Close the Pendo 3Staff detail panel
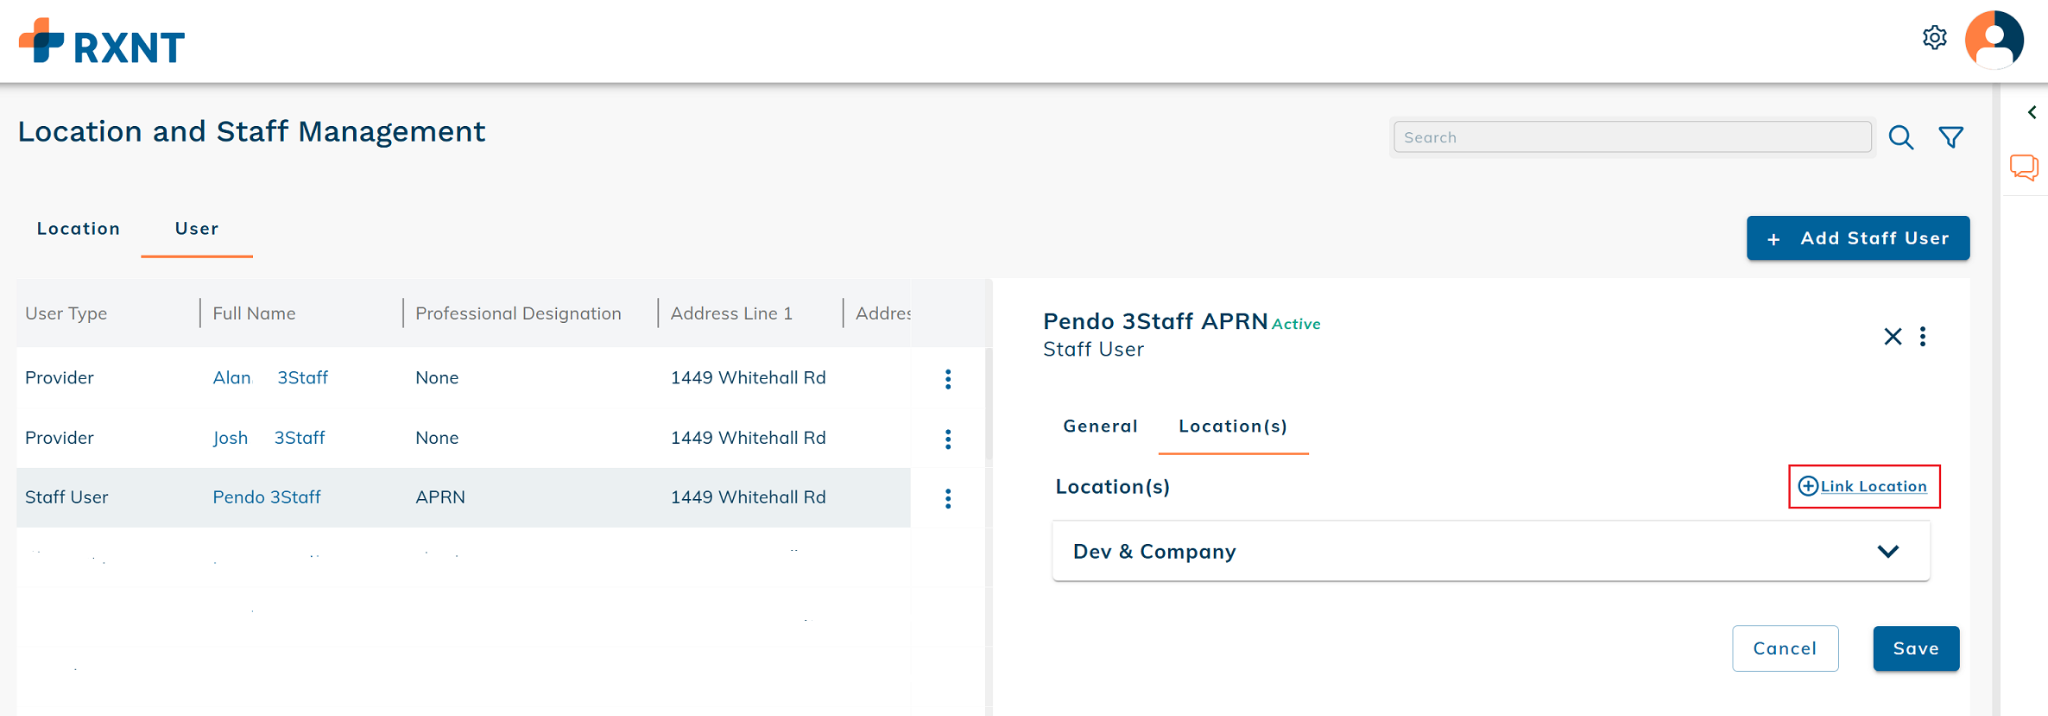2048x716 pixels. pyautogui.click(x=1892, y=337)
